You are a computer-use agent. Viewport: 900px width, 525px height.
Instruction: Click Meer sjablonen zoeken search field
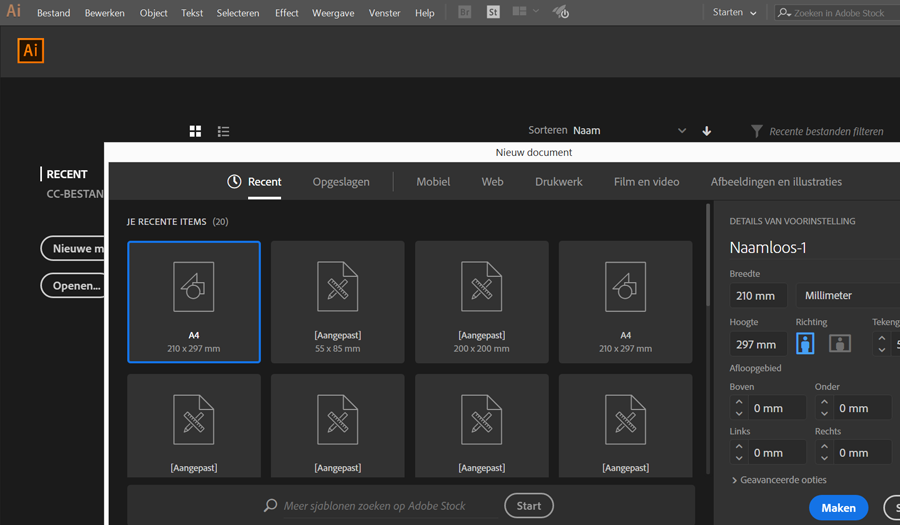[x=382, y=505]
